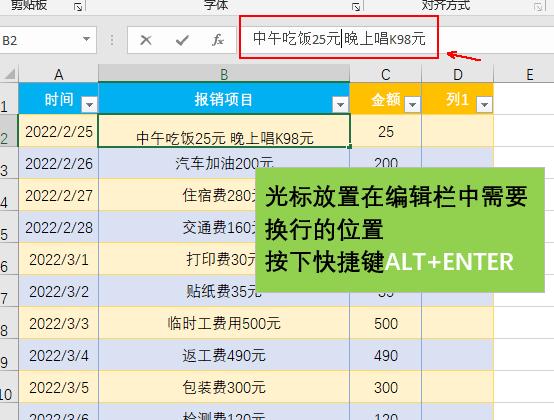The width and height of the screenshot is (554, 420).
Task: Click the 报销项目 header cell
Action: [224, 99]
